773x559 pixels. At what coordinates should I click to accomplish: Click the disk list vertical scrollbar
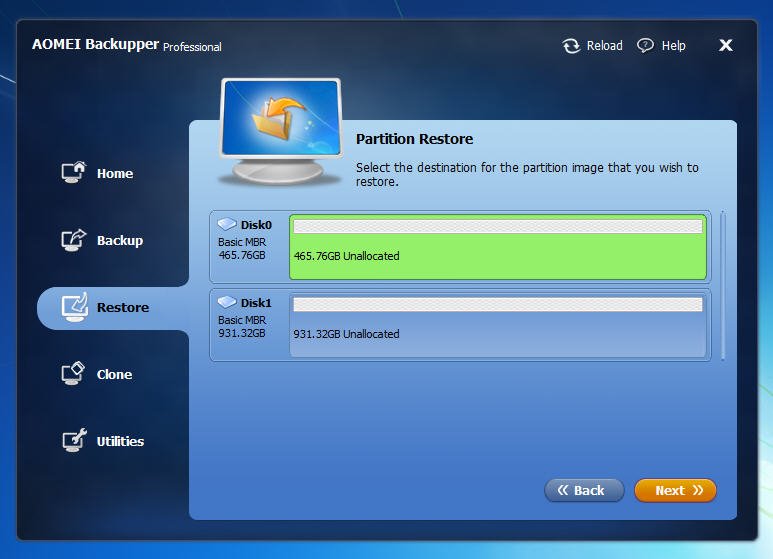coord(723,286)
